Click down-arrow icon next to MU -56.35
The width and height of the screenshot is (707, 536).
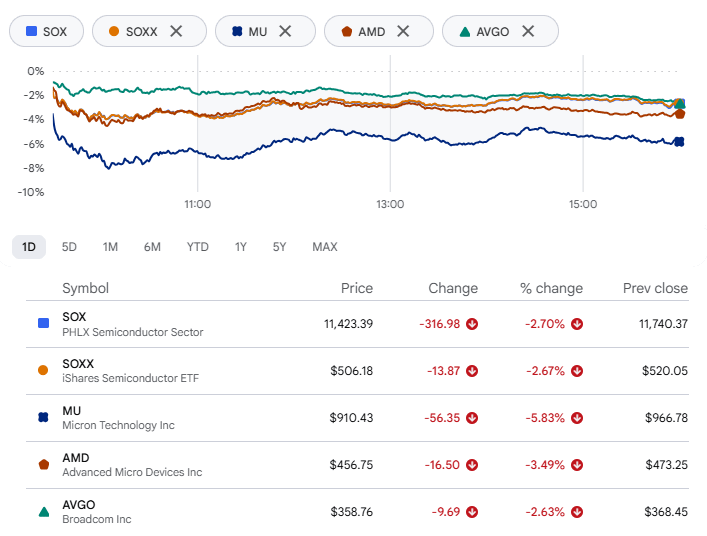pyautogui.click(x=472, y=418)
